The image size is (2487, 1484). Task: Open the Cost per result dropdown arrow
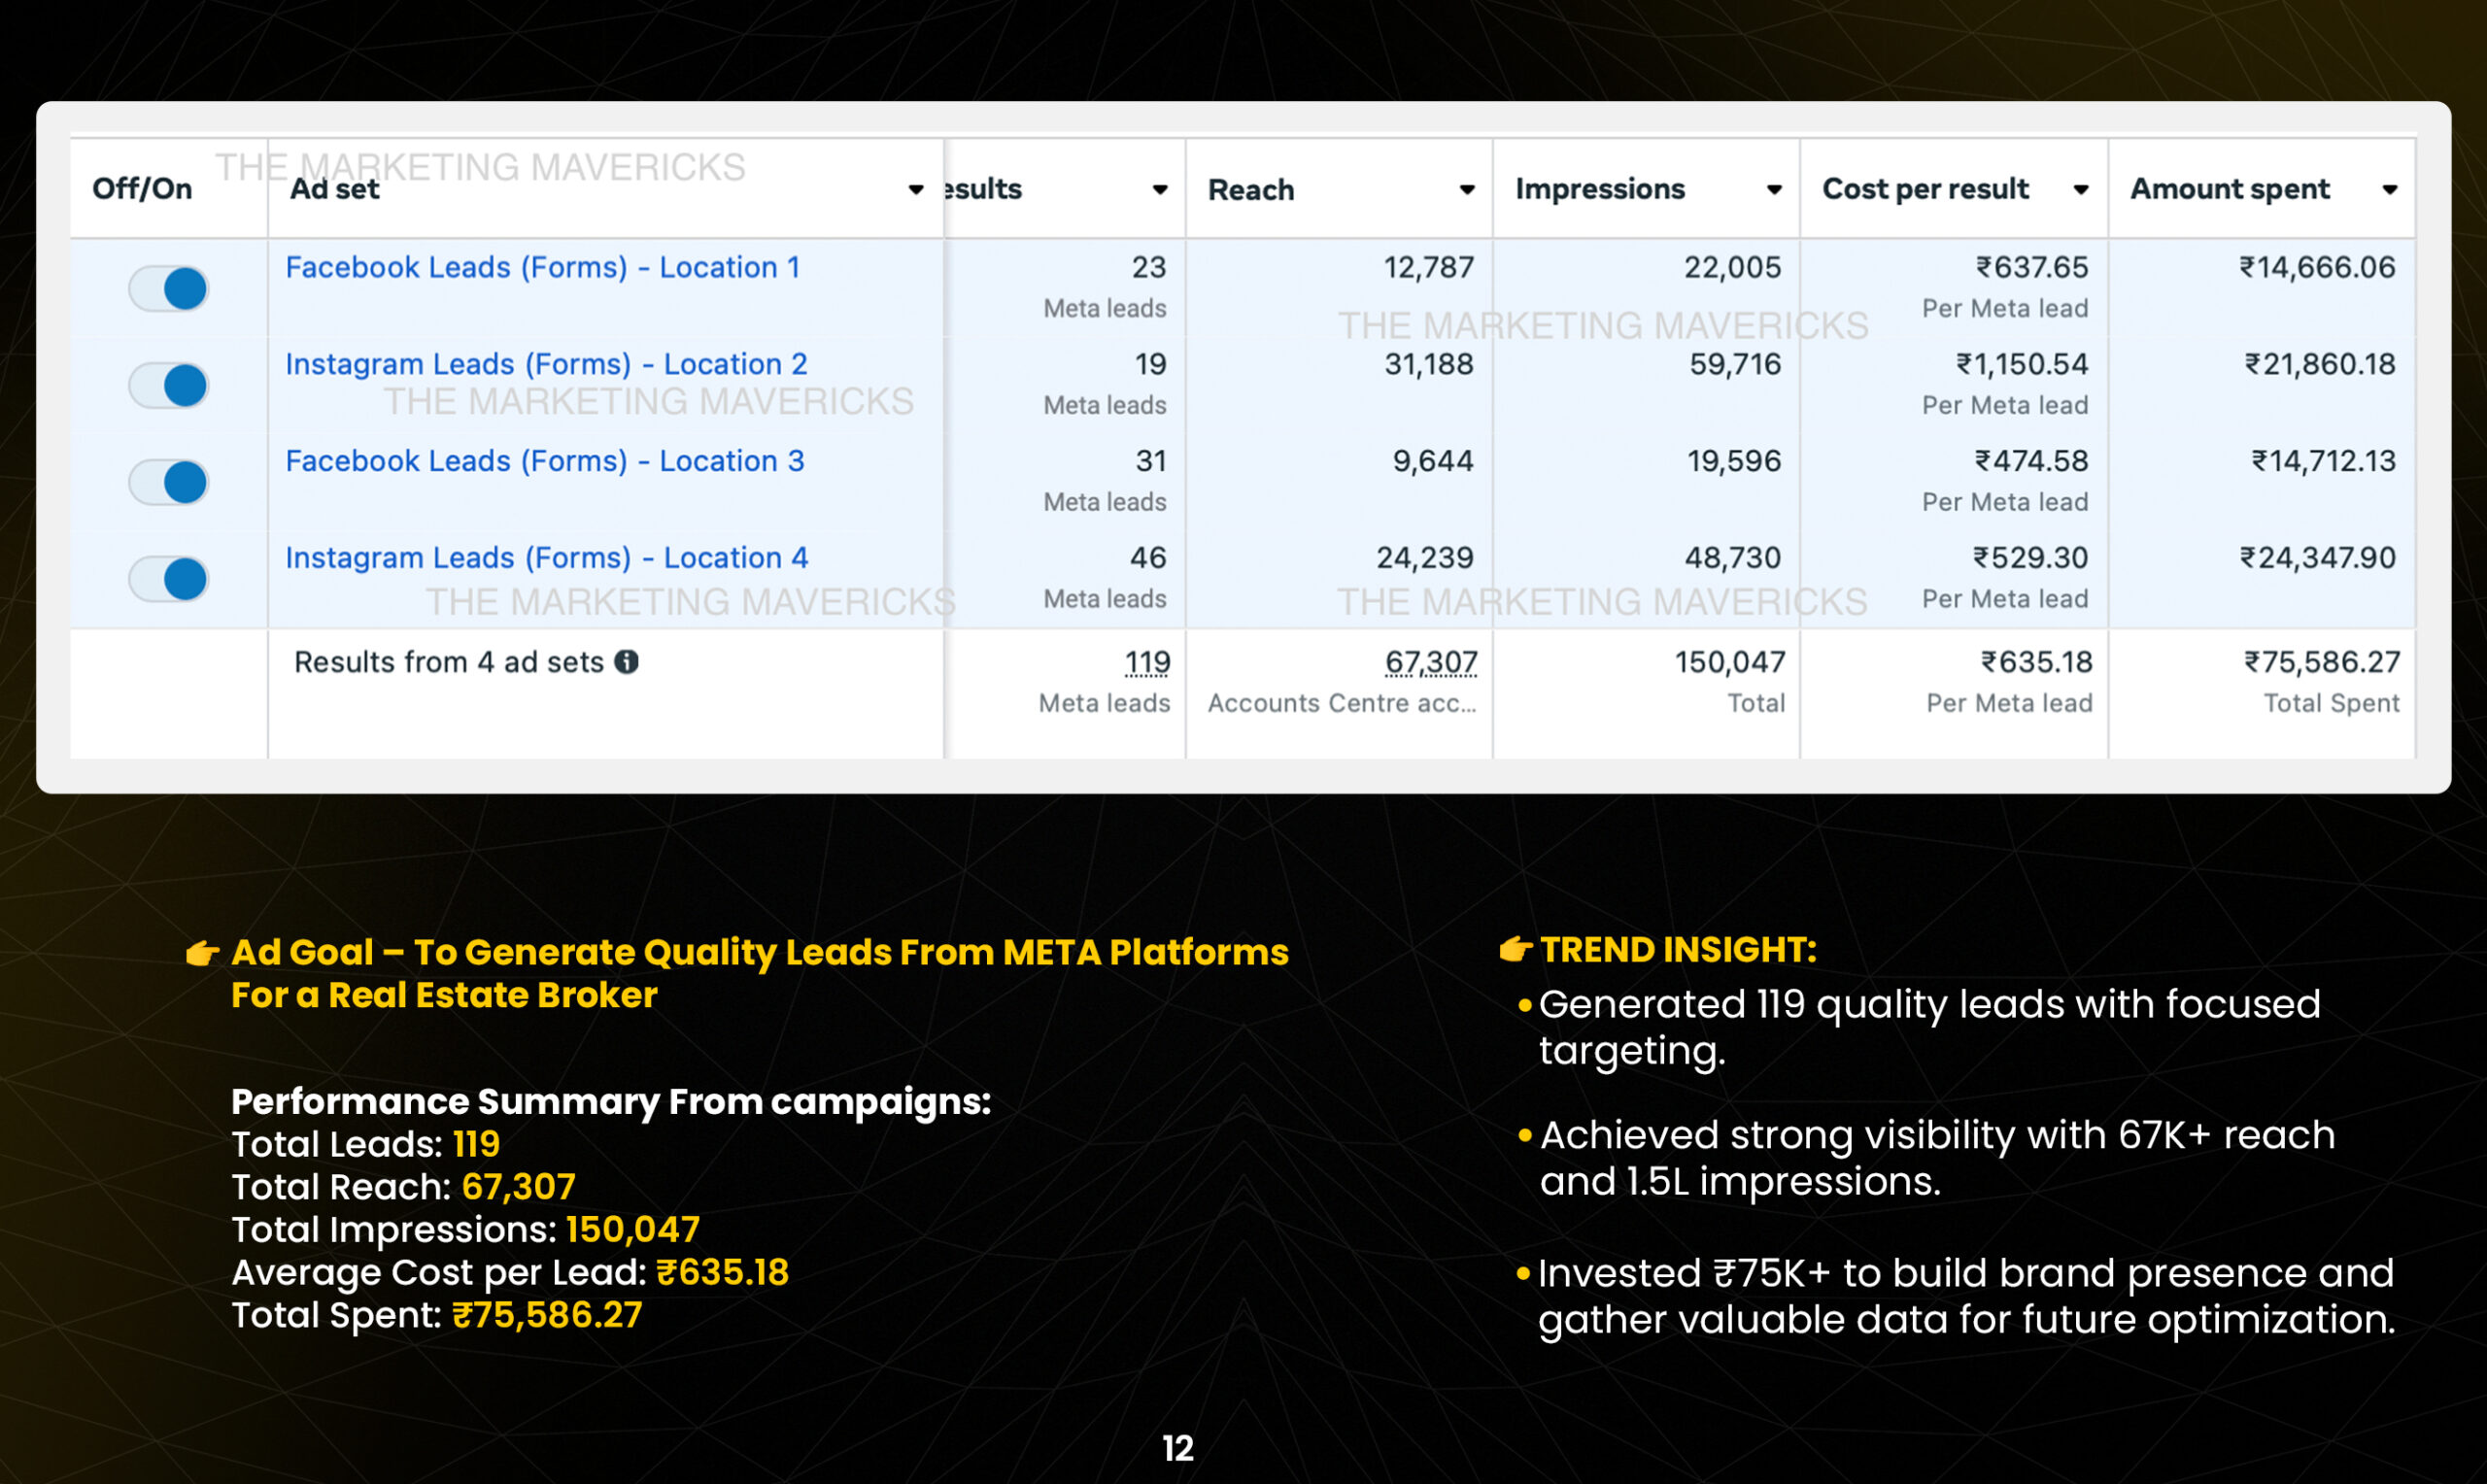point(2081,190)
